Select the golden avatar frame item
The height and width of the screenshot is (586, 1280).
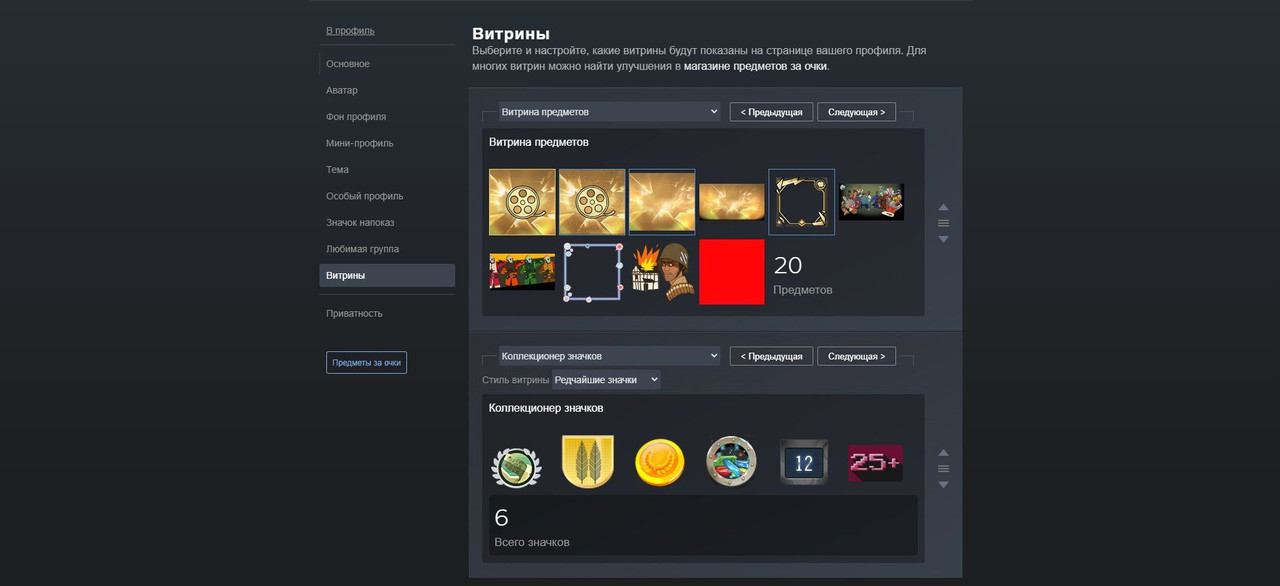pyautogui.click(x=802, y=202)
